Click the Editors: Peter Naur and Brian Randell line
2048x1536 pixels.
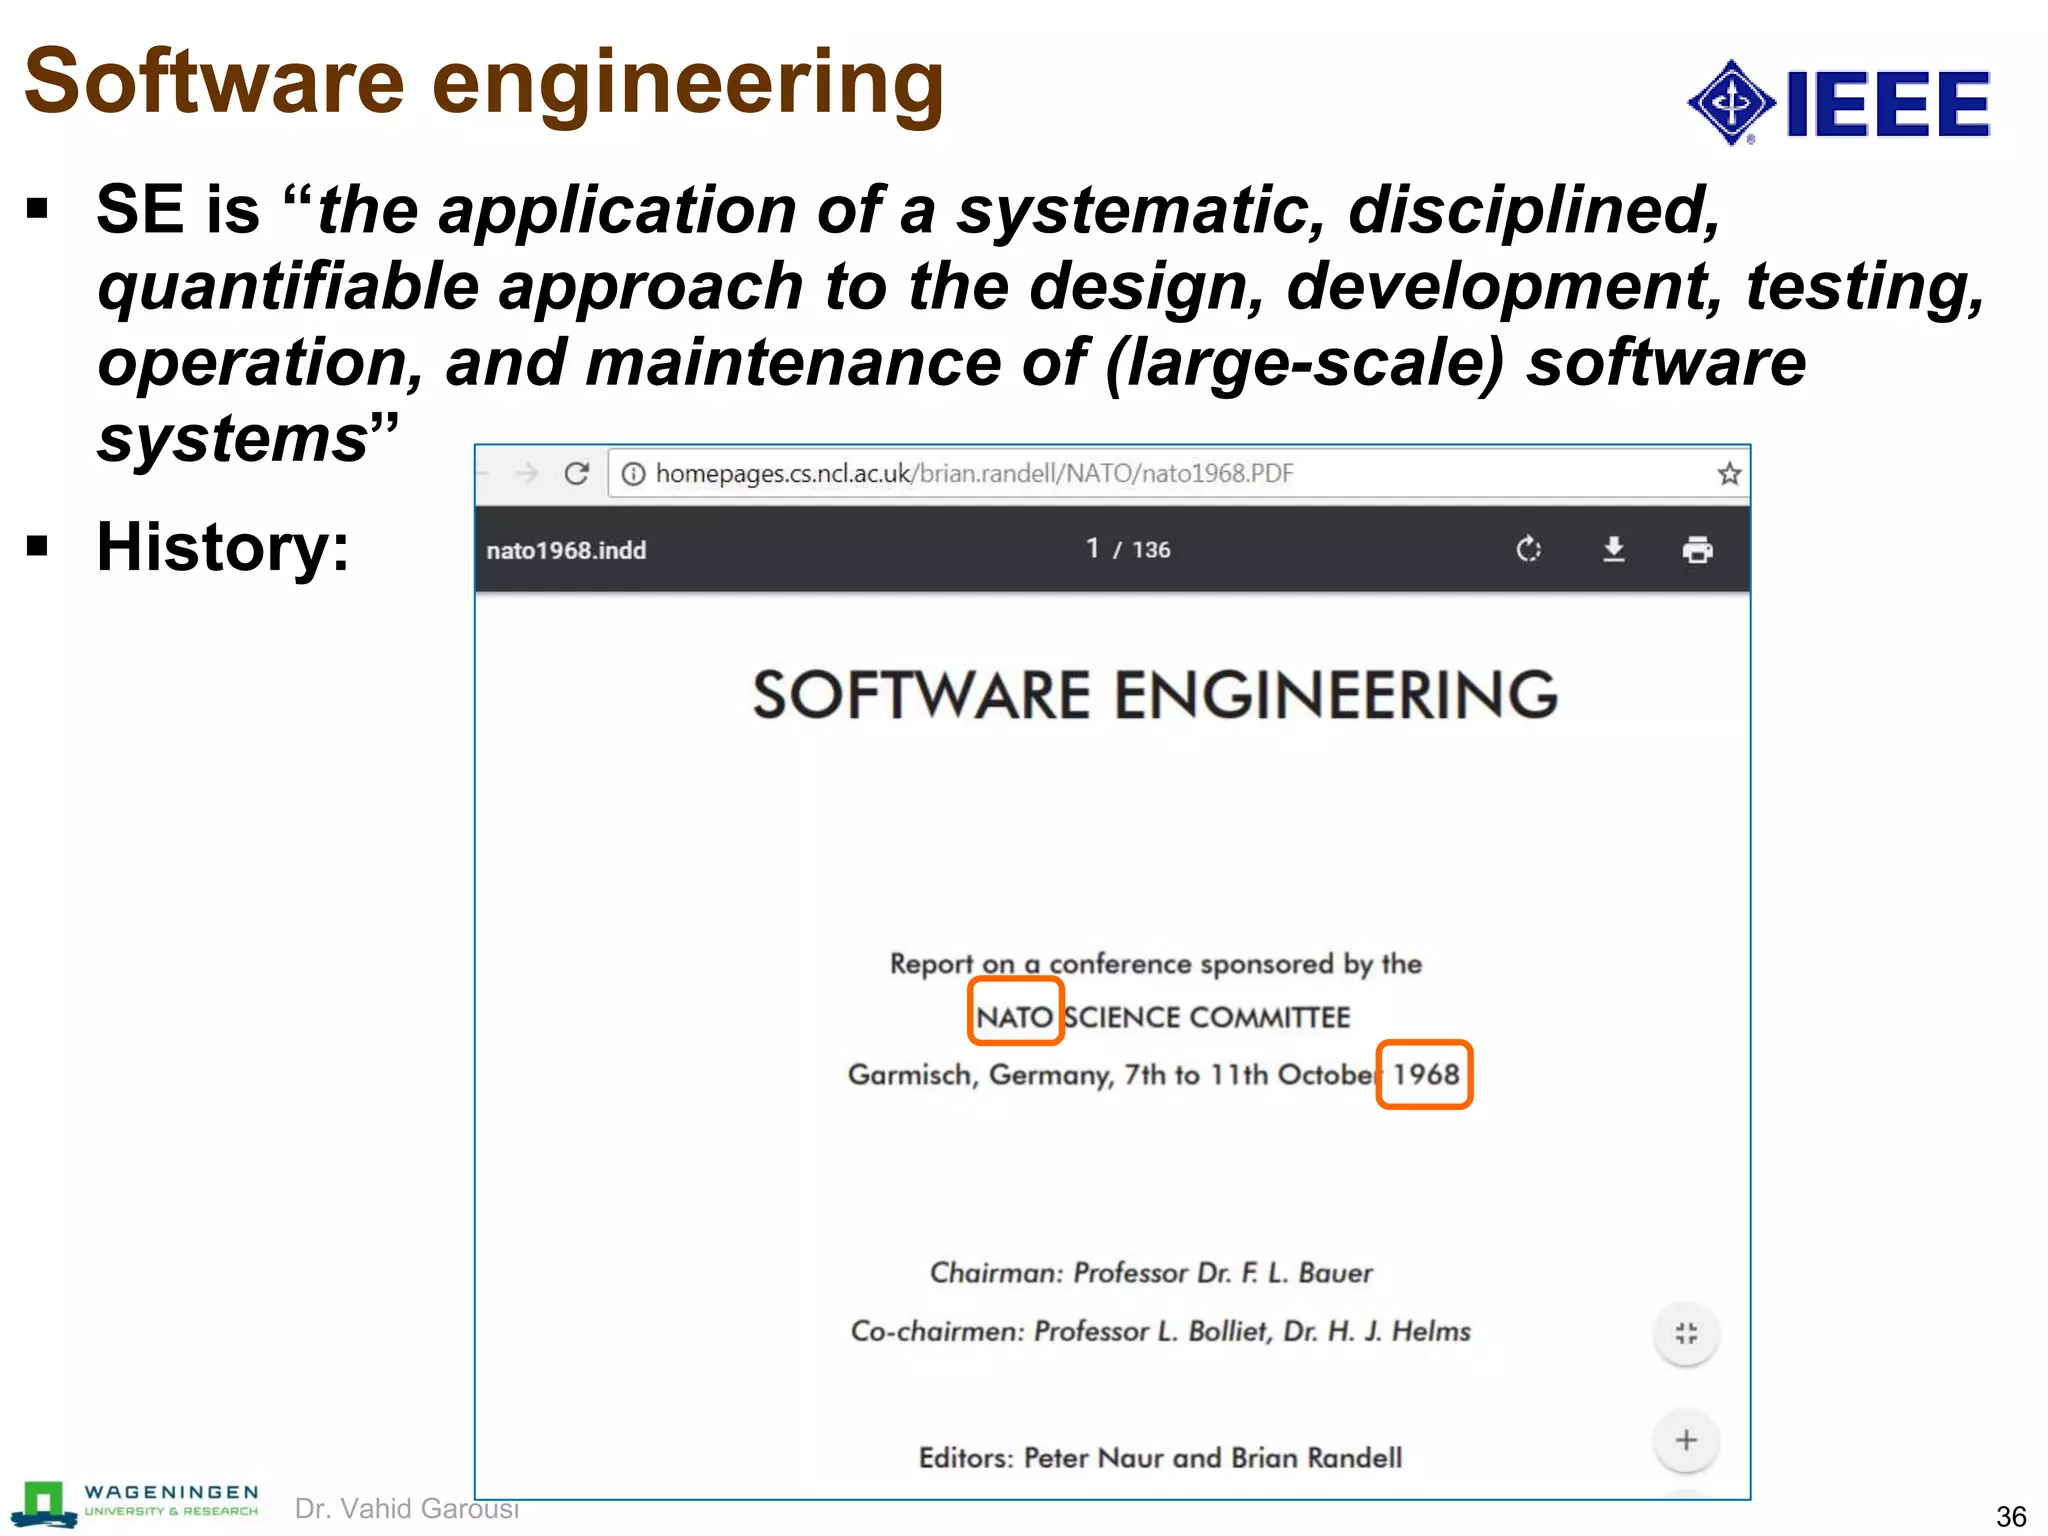[1160, 1457]
